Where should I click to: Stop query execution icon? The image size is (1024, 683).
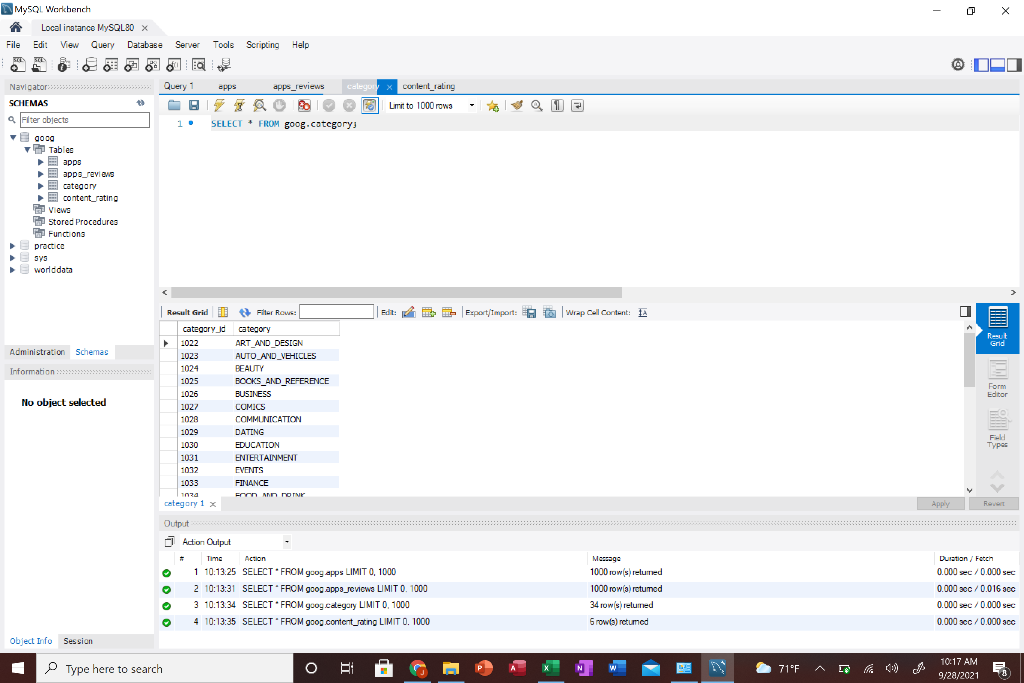click(280, 105)
